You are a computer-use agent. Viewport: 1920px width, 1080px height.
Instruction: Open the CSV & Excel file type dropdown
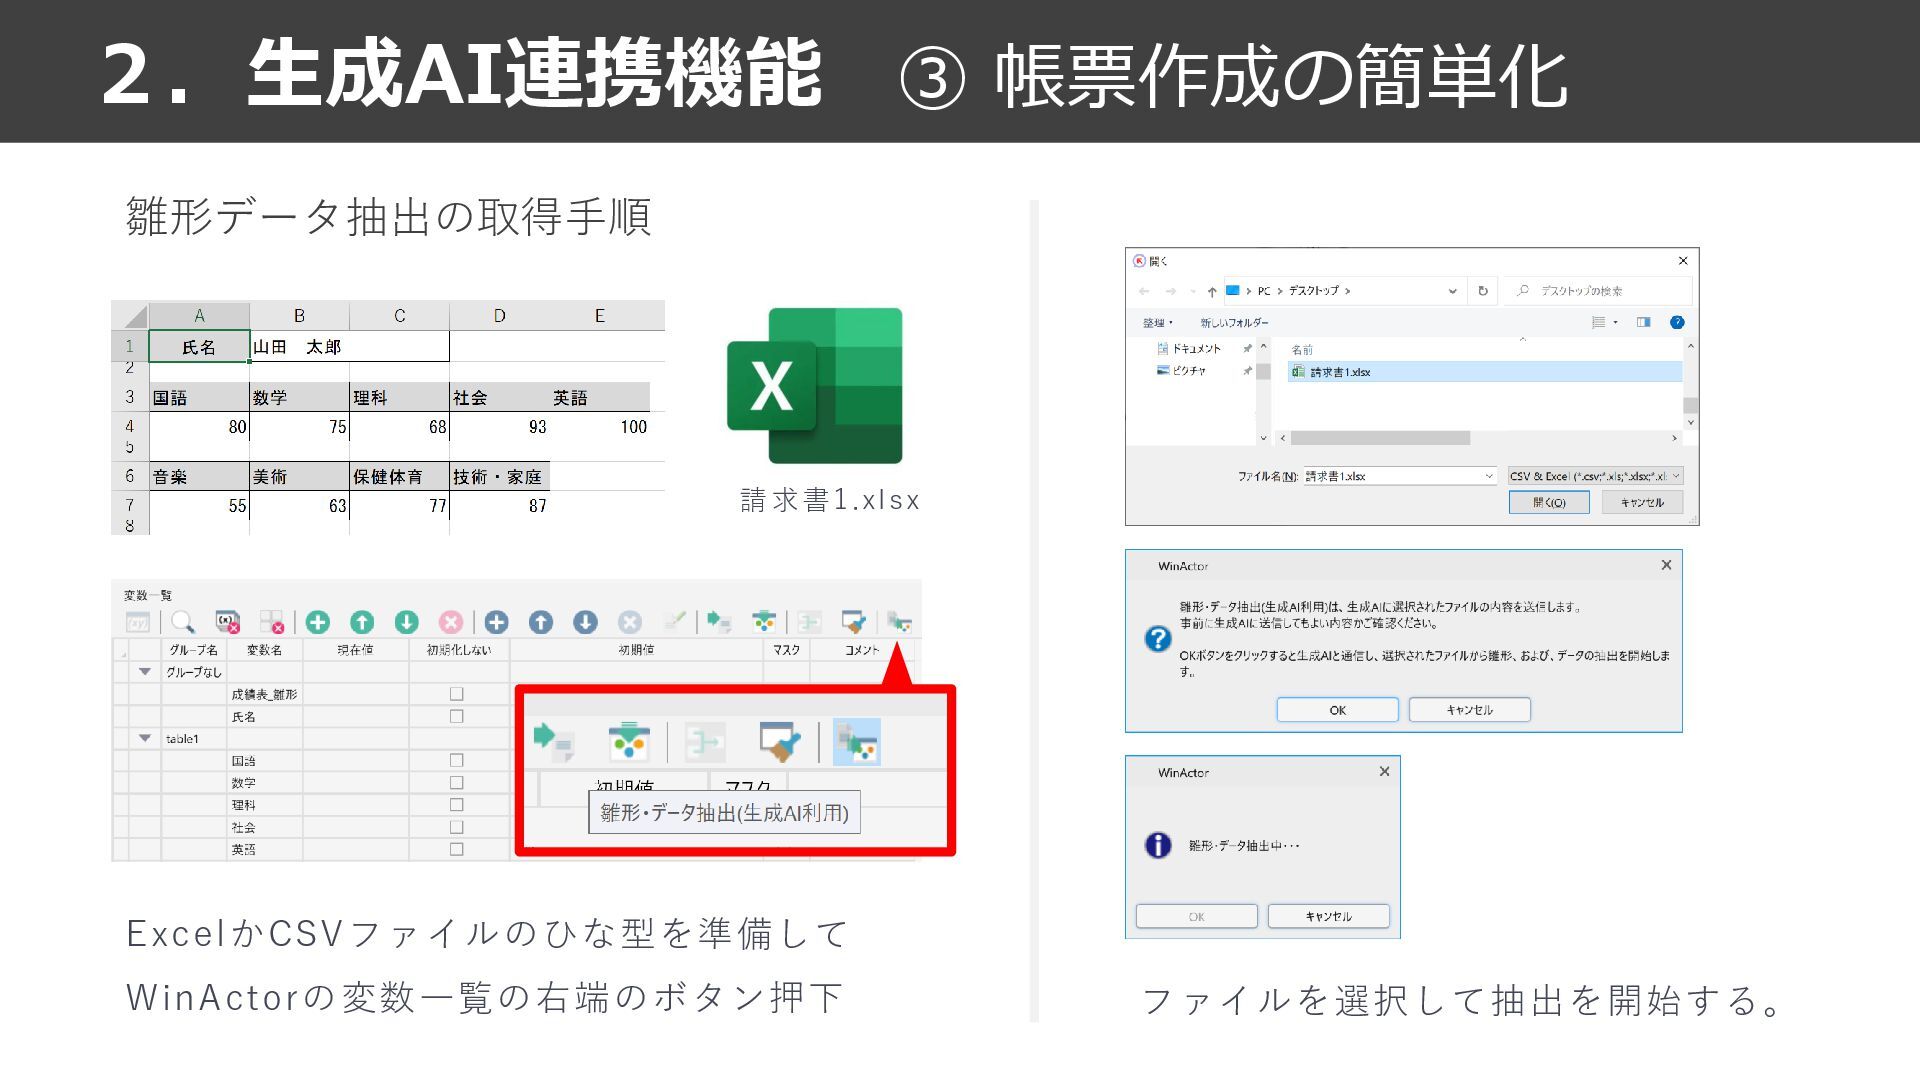click(1596, 476)
